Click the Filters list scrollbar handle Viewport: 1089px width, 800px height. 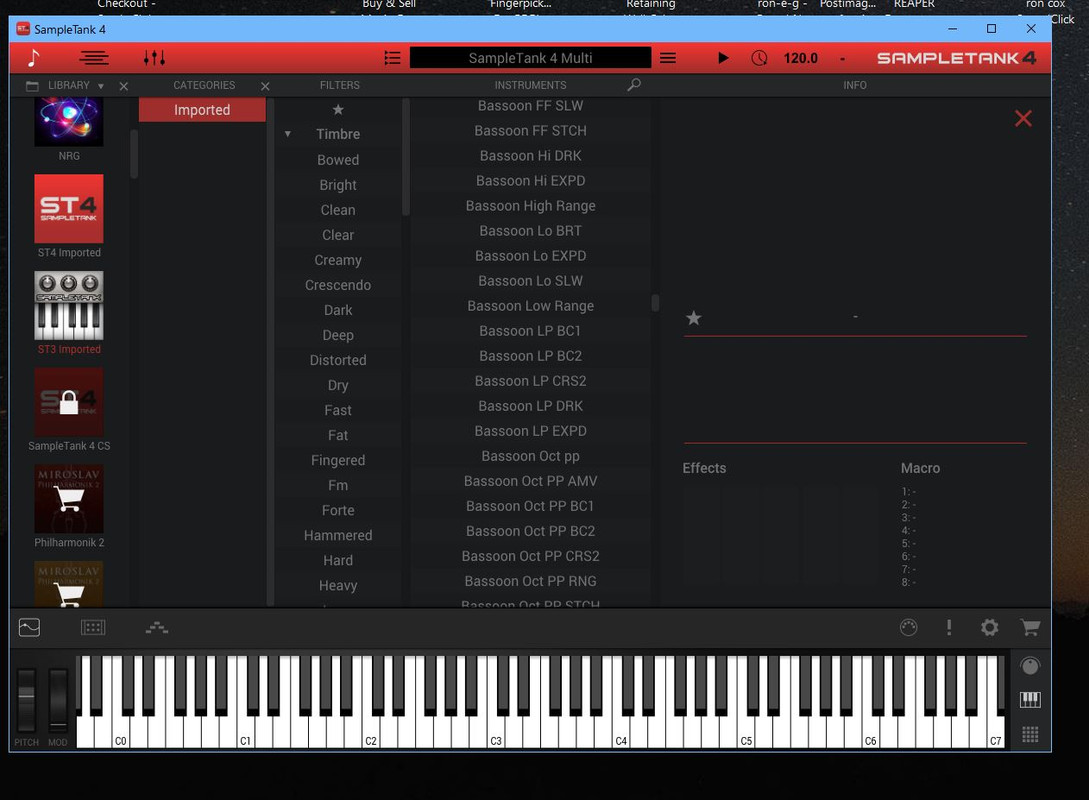(x=406, y=157)
